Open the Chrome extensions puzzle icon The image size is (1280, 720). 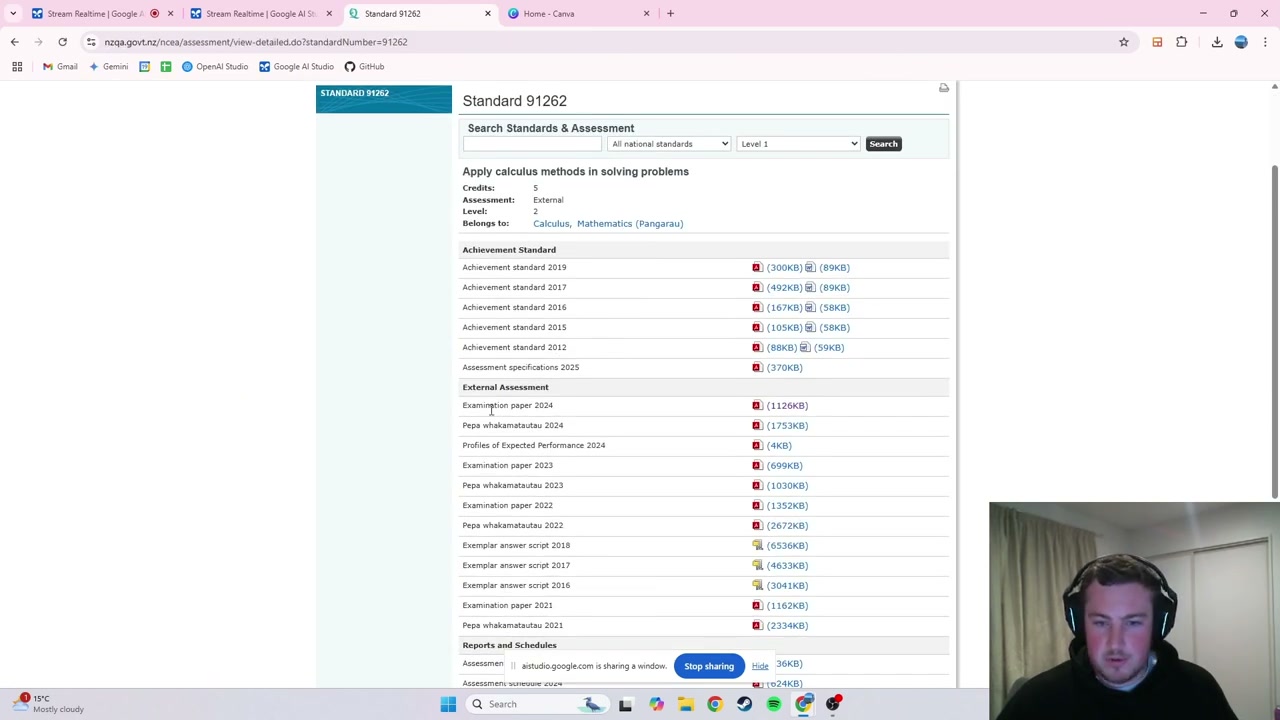[x=1182, y=42]
